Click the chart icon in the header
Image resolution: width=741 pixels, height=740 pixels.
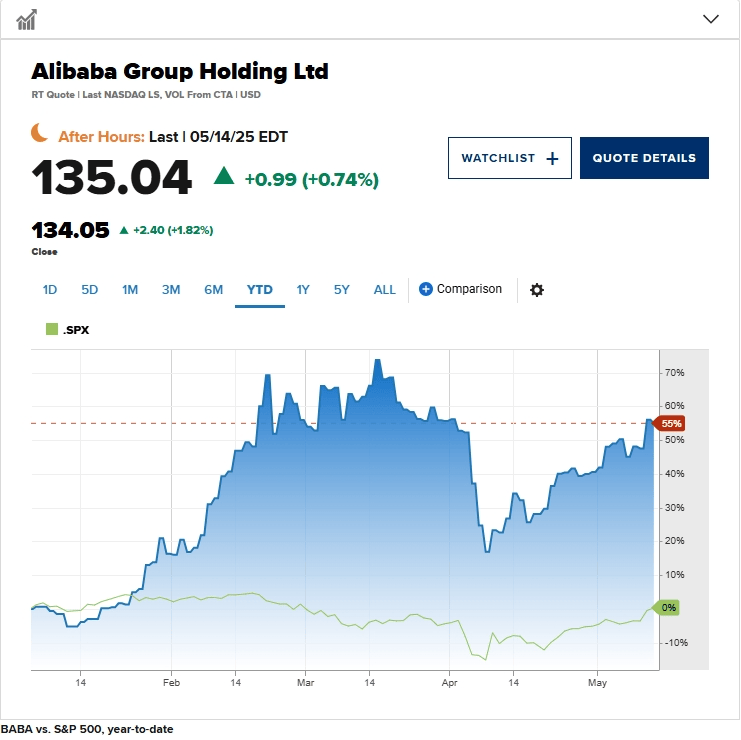[x=26, y=20]
